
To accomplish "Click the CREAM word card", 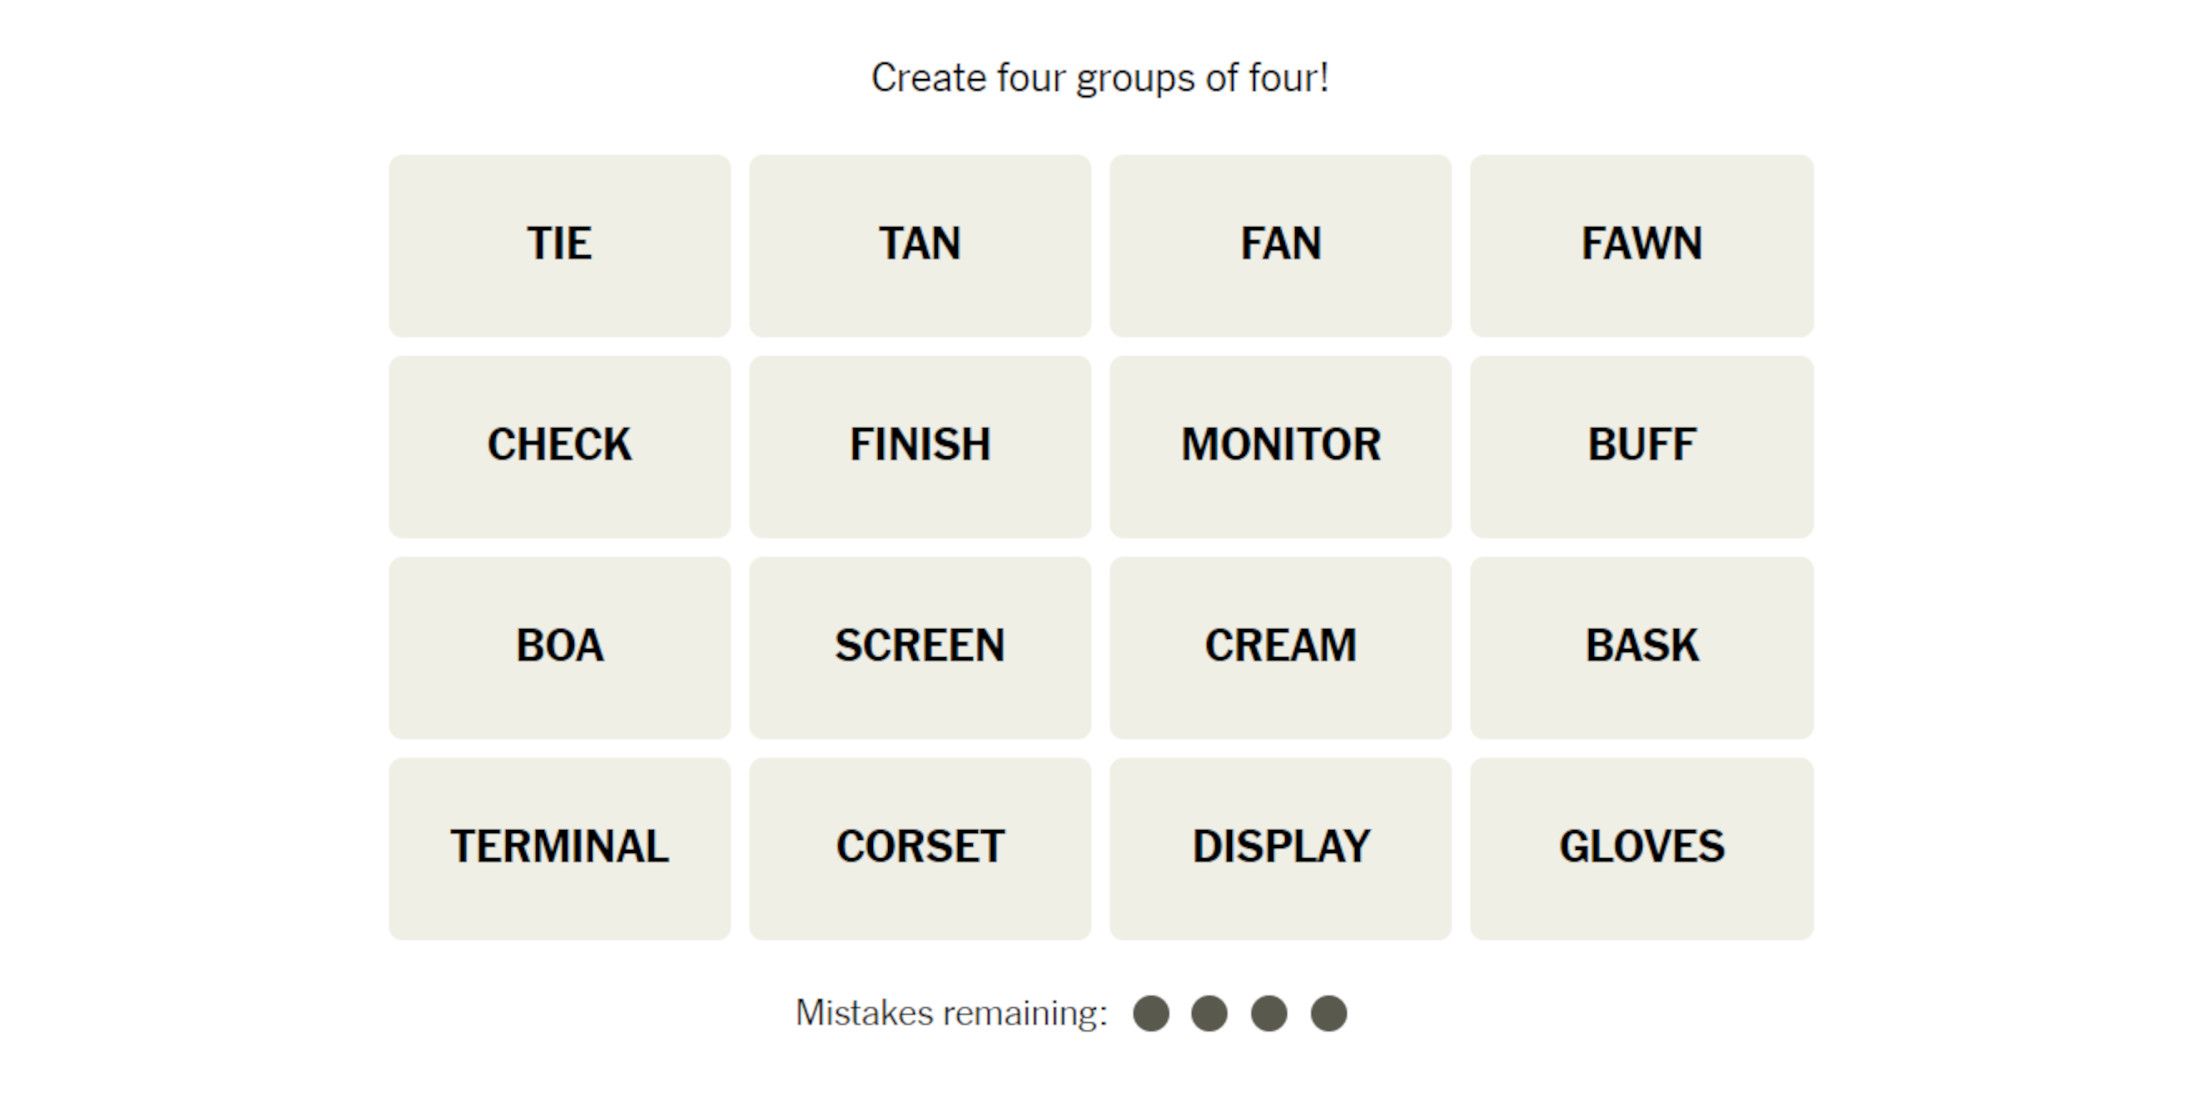I will tap(1280, 647).
